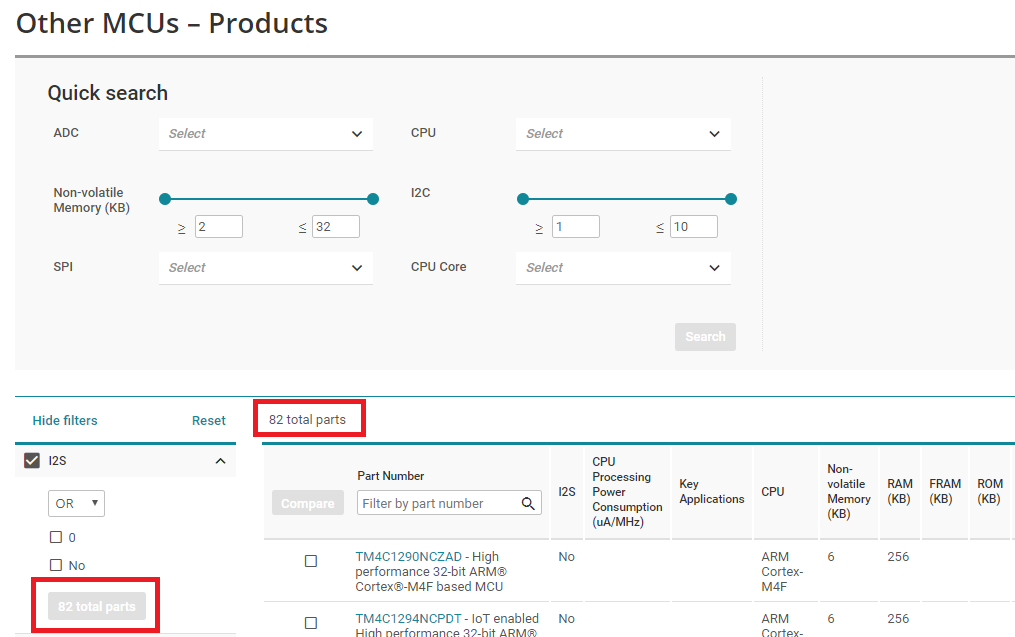This screenshot has width=1015, height=637.
Task: Click the ARM Cortex-M4F cell for TM4C1290NCZAD
Action: tap(782, 572)
